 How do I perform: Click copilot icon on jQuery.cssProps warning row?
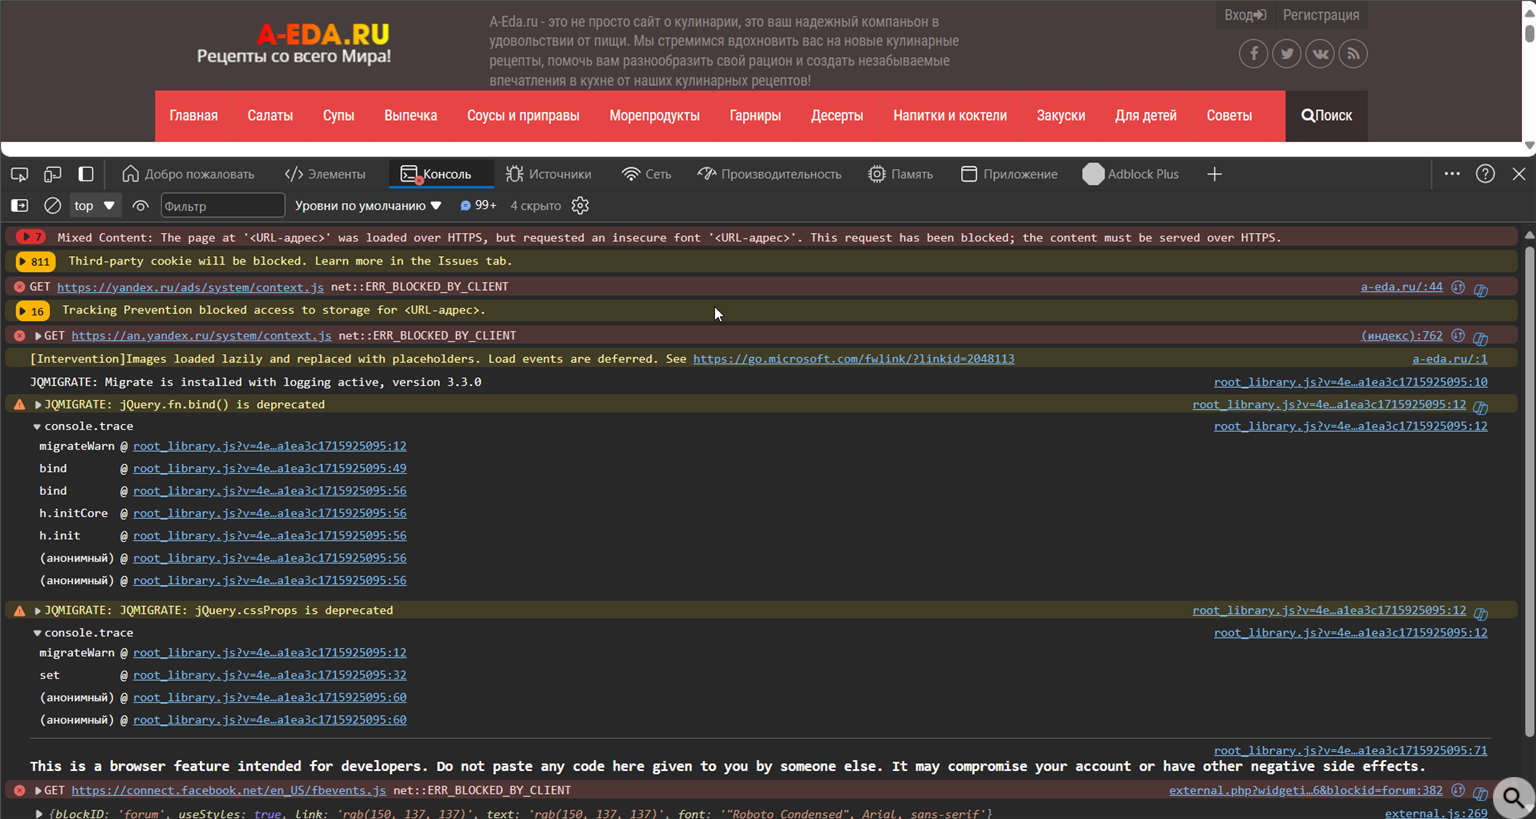point(1481,613)
